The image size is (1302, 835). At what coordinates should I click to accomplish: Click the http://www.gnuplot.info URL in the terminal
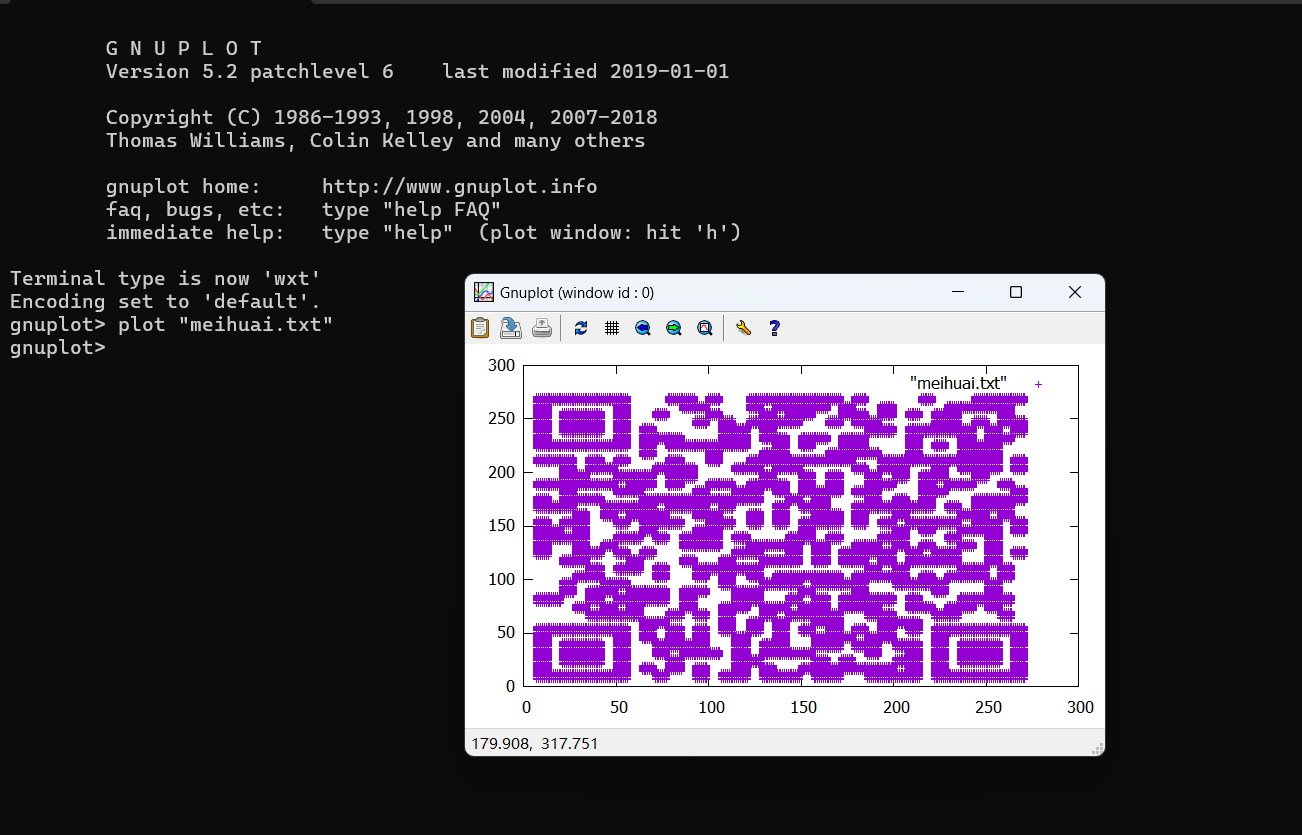[460, 187]
